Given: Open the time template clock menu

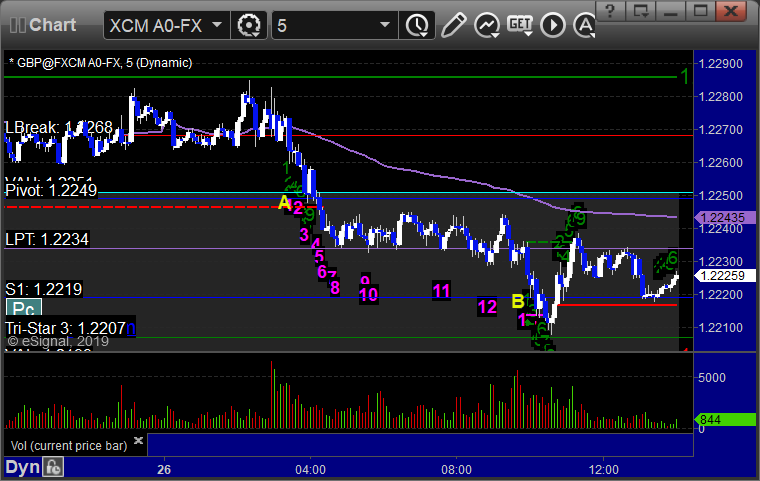Looking at the screenshot, I should coord(417,25).
